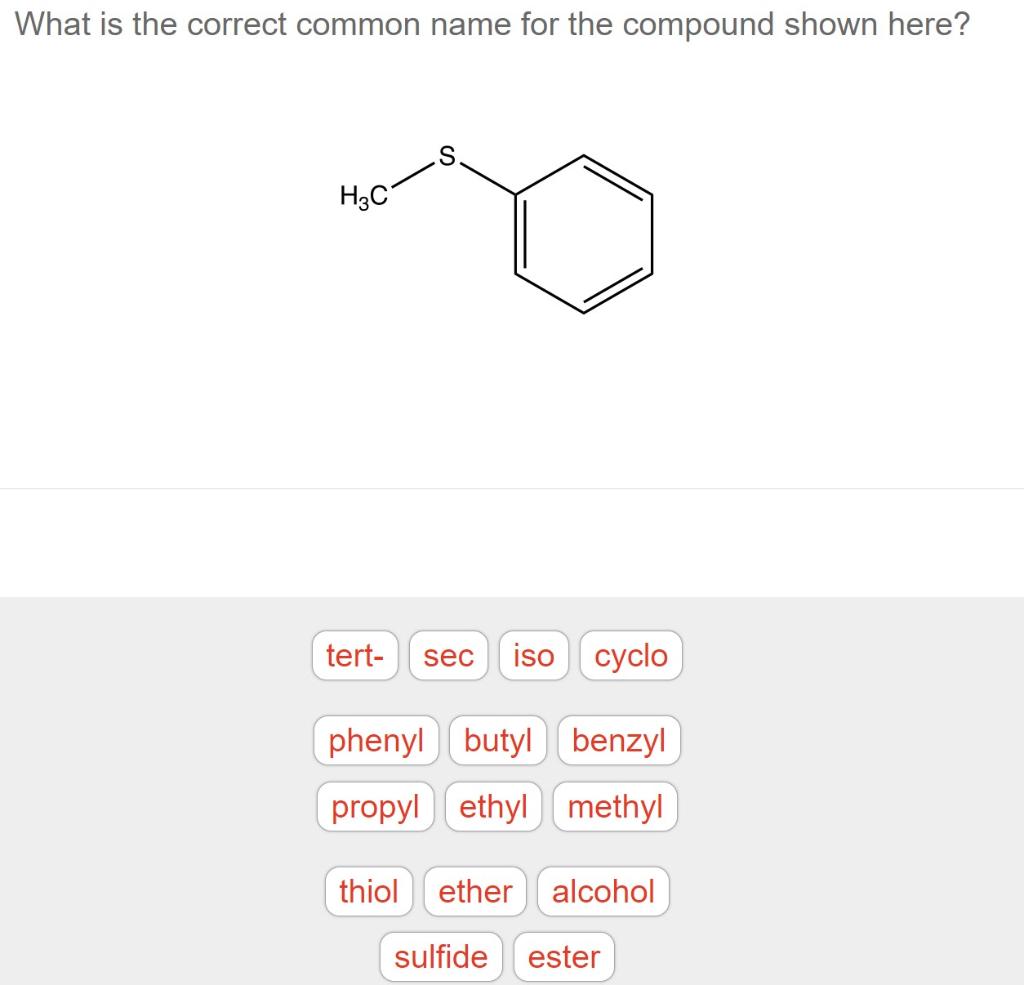Select the "thiol" functional group tile

(369, 891)
